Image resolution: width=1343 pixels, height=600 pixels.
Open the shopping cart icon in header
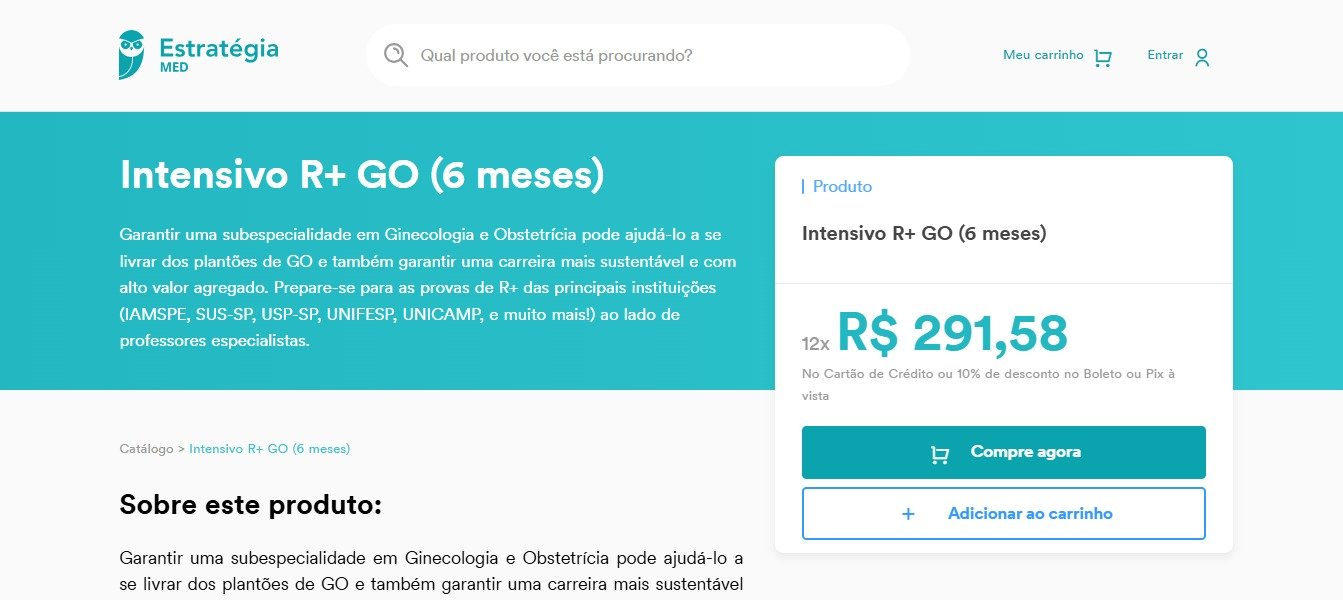1103,58
